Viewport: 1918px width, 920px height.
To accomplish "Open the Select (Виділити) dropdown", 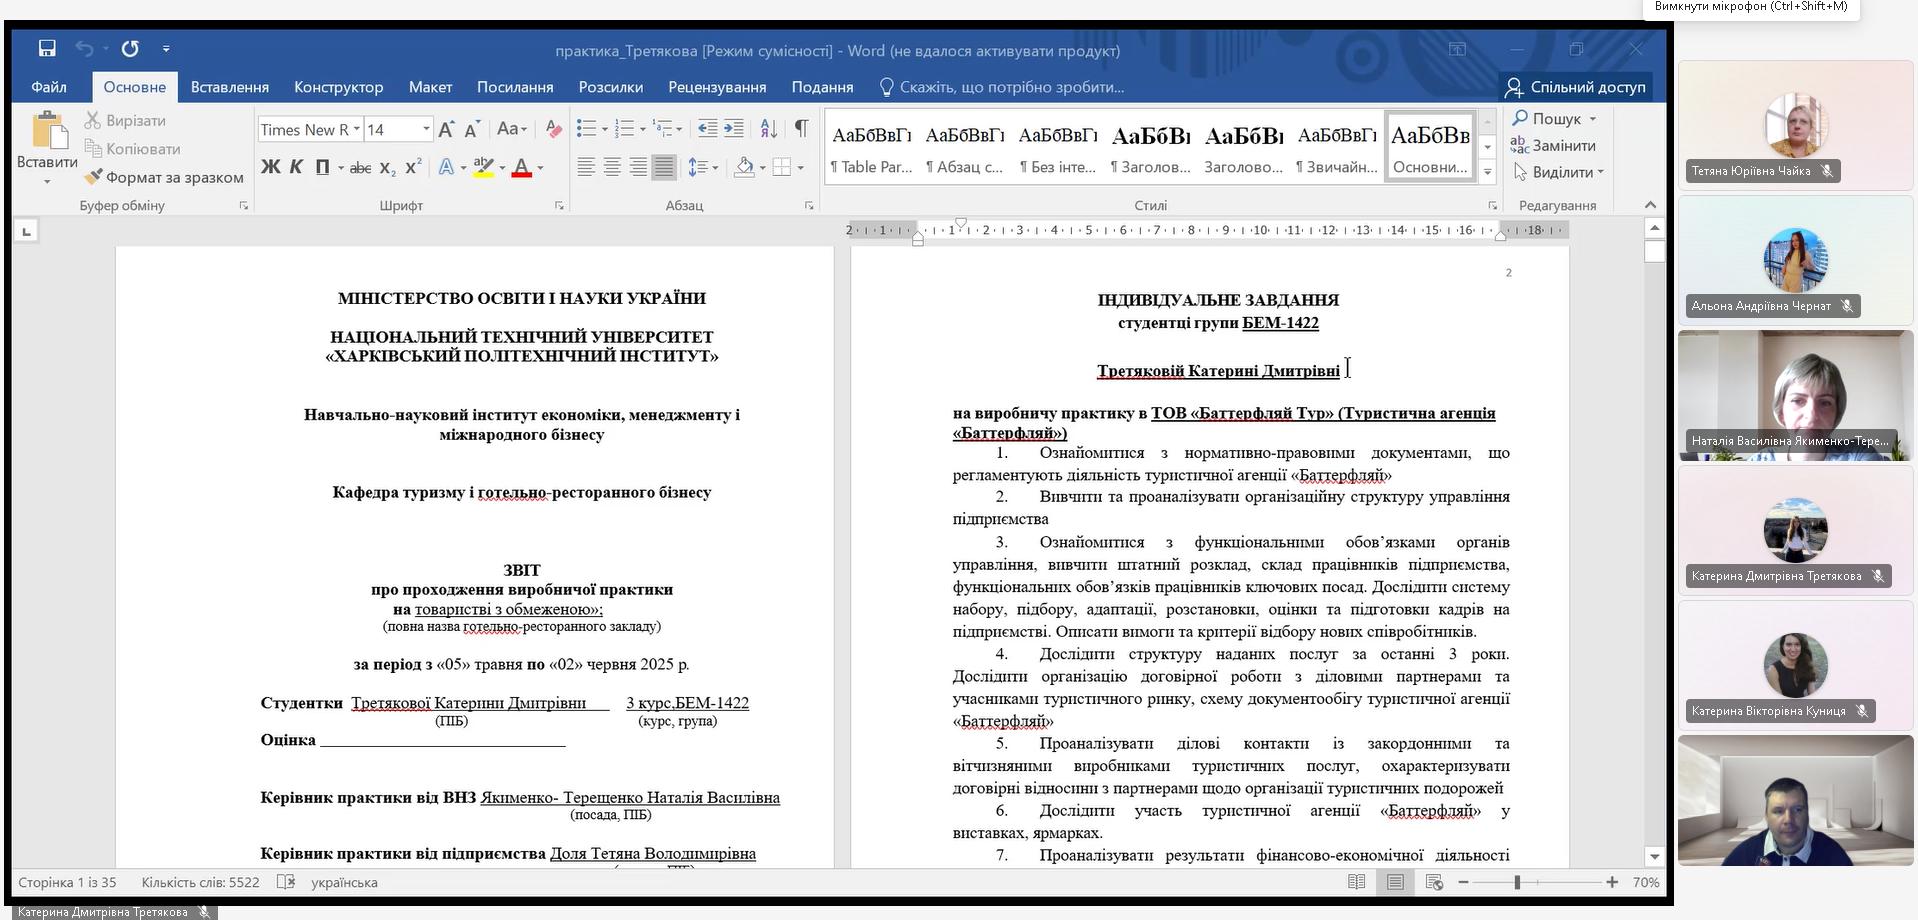I will coord(1558,172).
